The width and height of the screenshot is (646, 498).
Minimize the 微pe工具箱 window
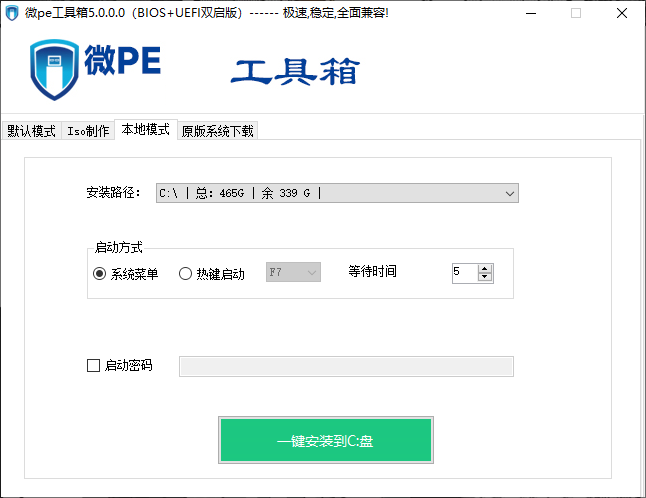pos(531,13)
